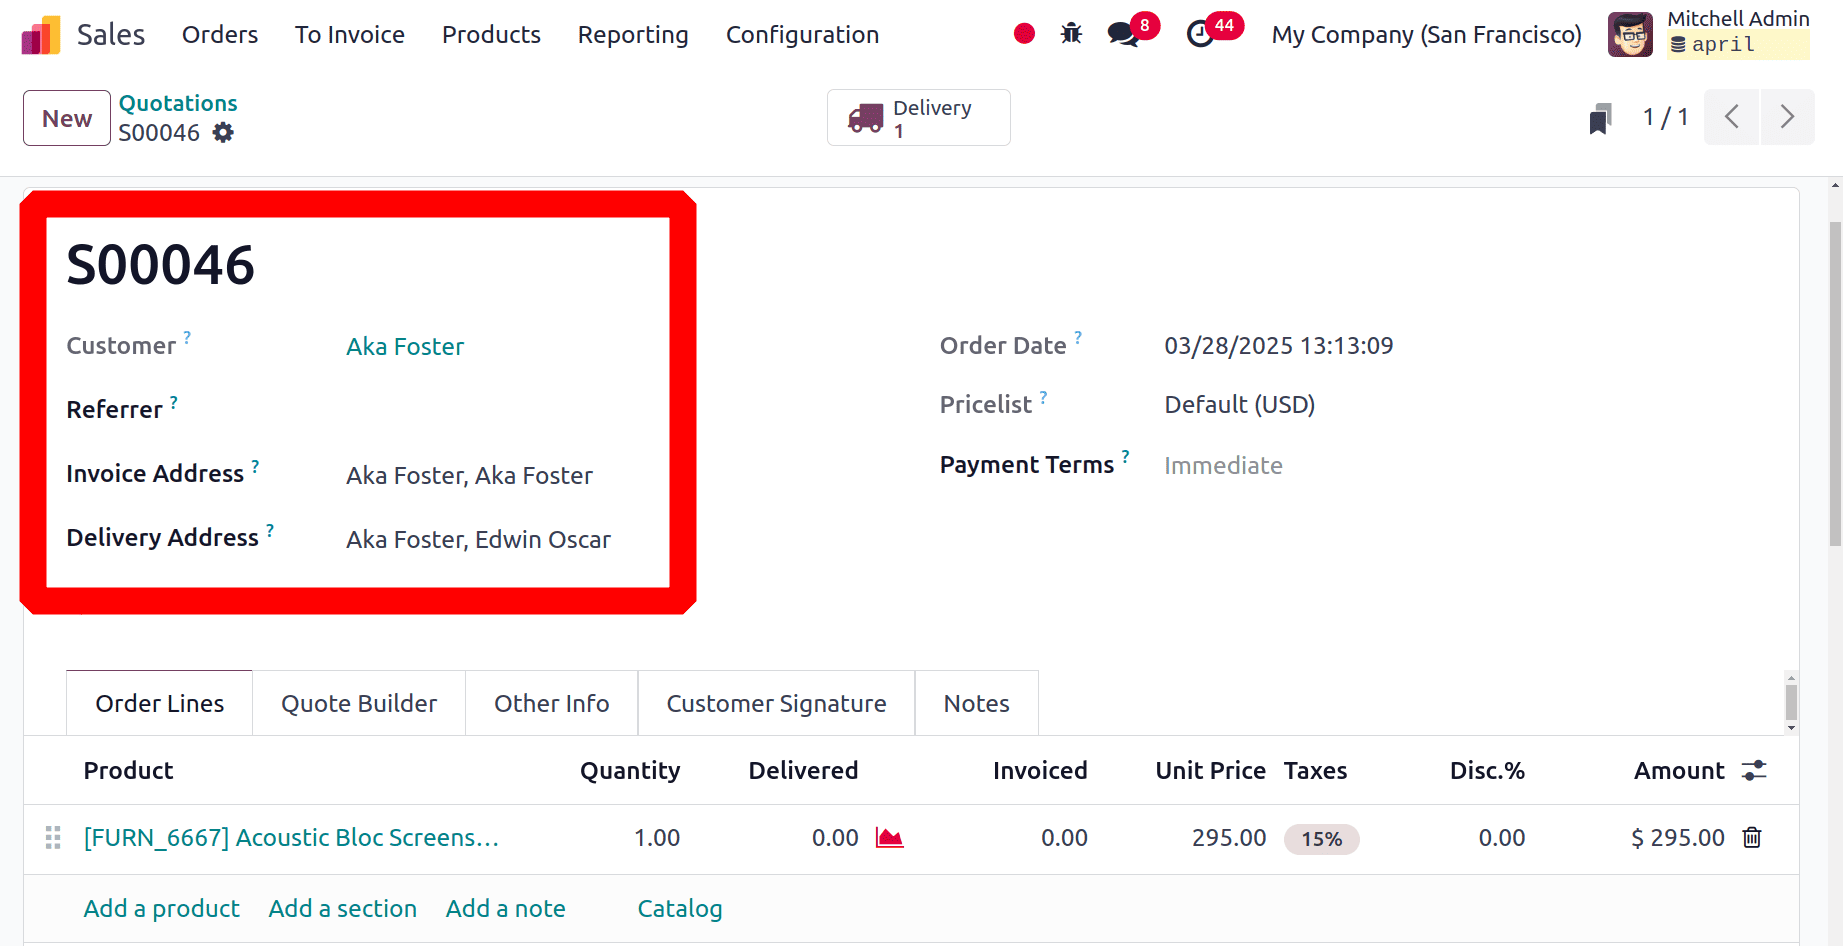This screenshot has width=1843, height=946.
Task: Toggle the bookmark favorite icon
Action: pos(1601,117)
